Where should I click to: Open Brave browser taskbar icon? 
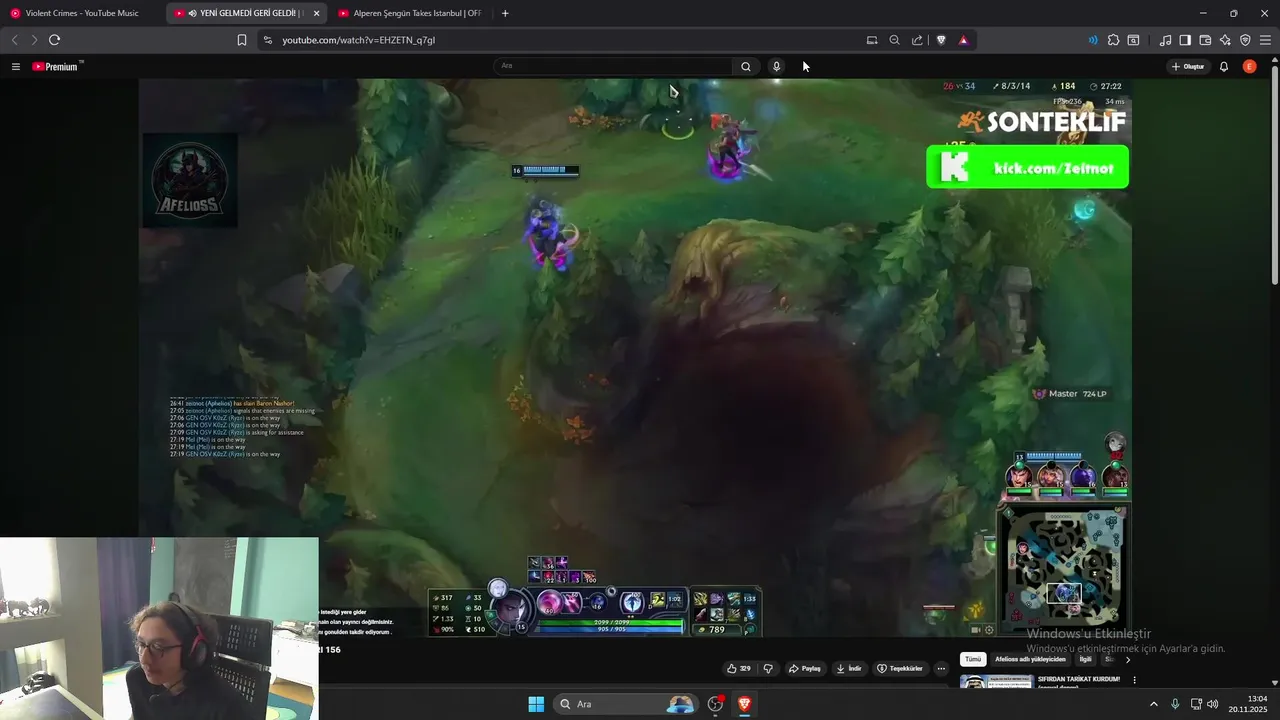[744, 704]
